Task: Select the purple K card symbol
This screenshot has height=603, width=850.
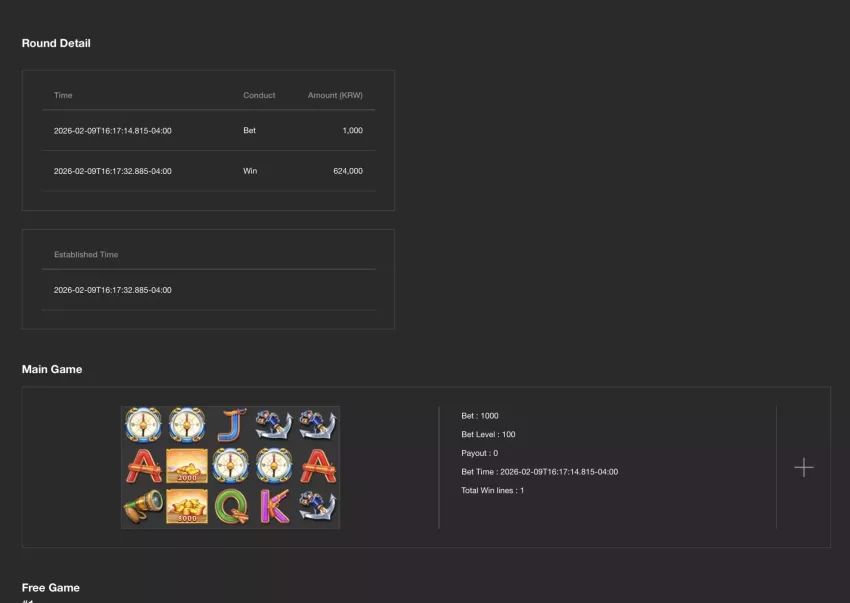Action: coord(274,506)
